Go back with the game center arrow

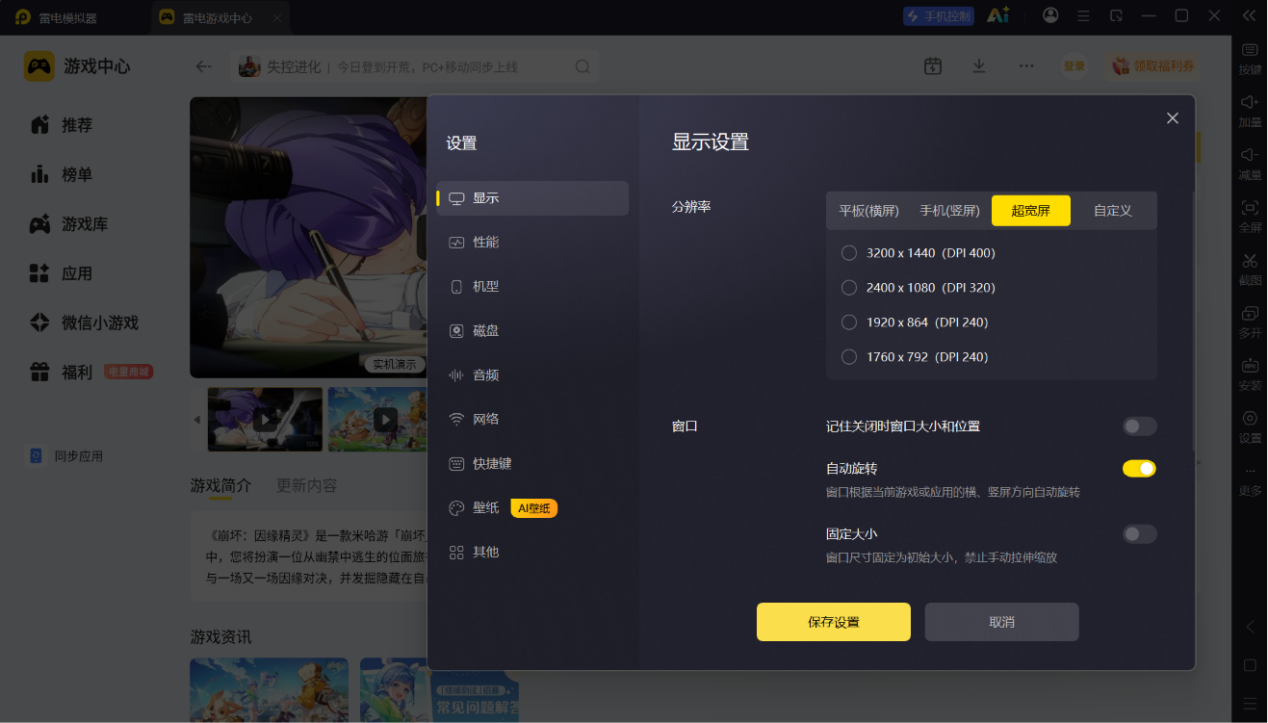pyautogui.click(x=204, y=67)
